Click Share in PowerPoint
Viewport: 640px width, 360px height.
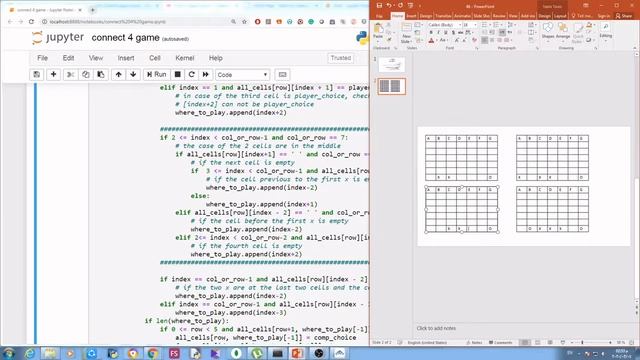click(624, 16)
